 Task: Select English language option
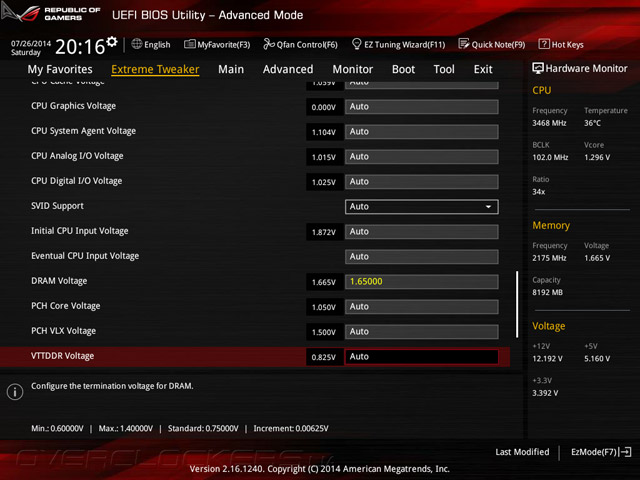coord(157,44)
